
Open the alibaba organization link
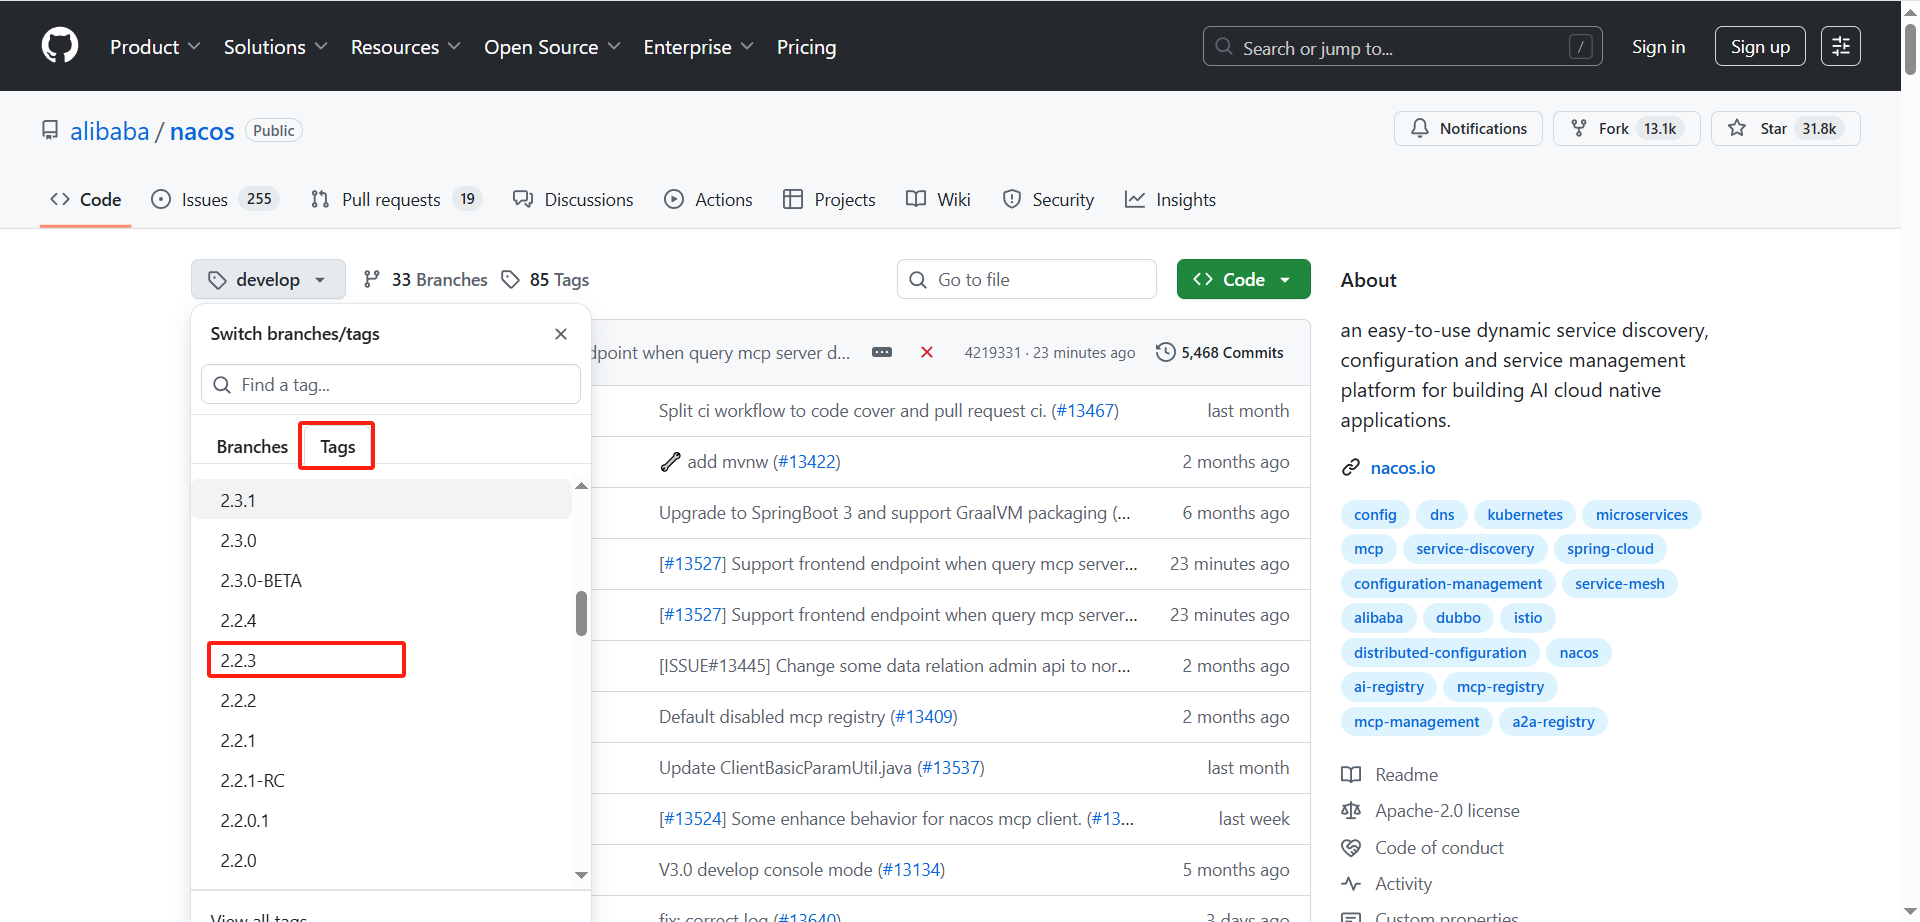(x=109, y=131)
